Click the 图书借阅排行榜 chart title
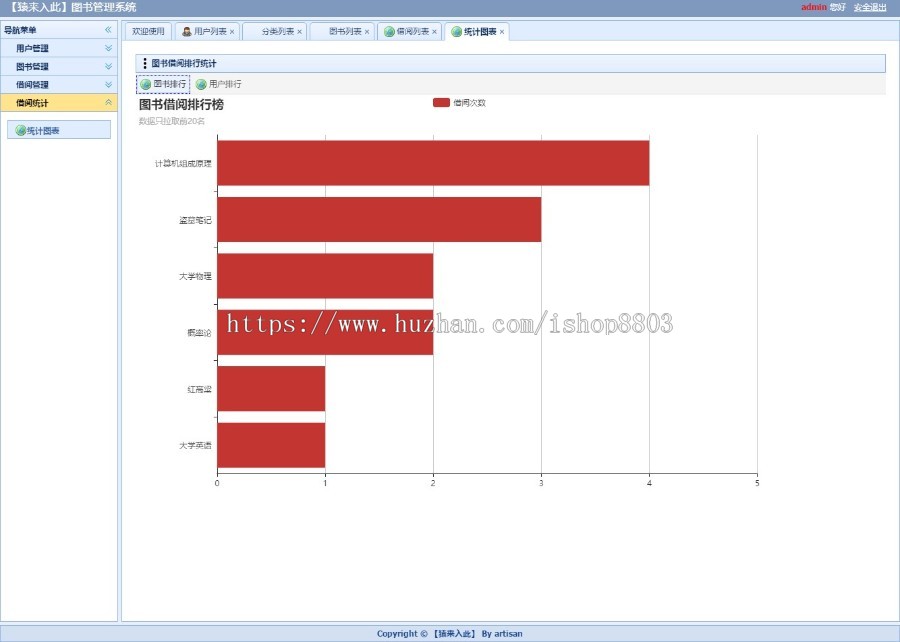This screenshot has height=642, width=900. click(181, 104)
